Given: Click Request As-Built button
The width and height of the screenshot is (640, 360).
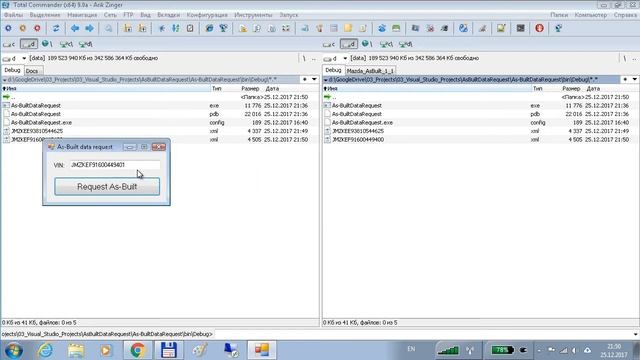Looking at the screenshot, I should coord(107,187).
